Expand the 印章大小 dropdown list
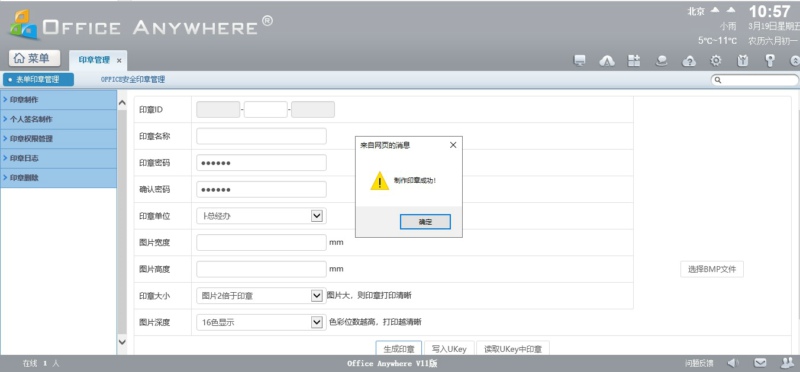The image size is (800, 372). 261,295
